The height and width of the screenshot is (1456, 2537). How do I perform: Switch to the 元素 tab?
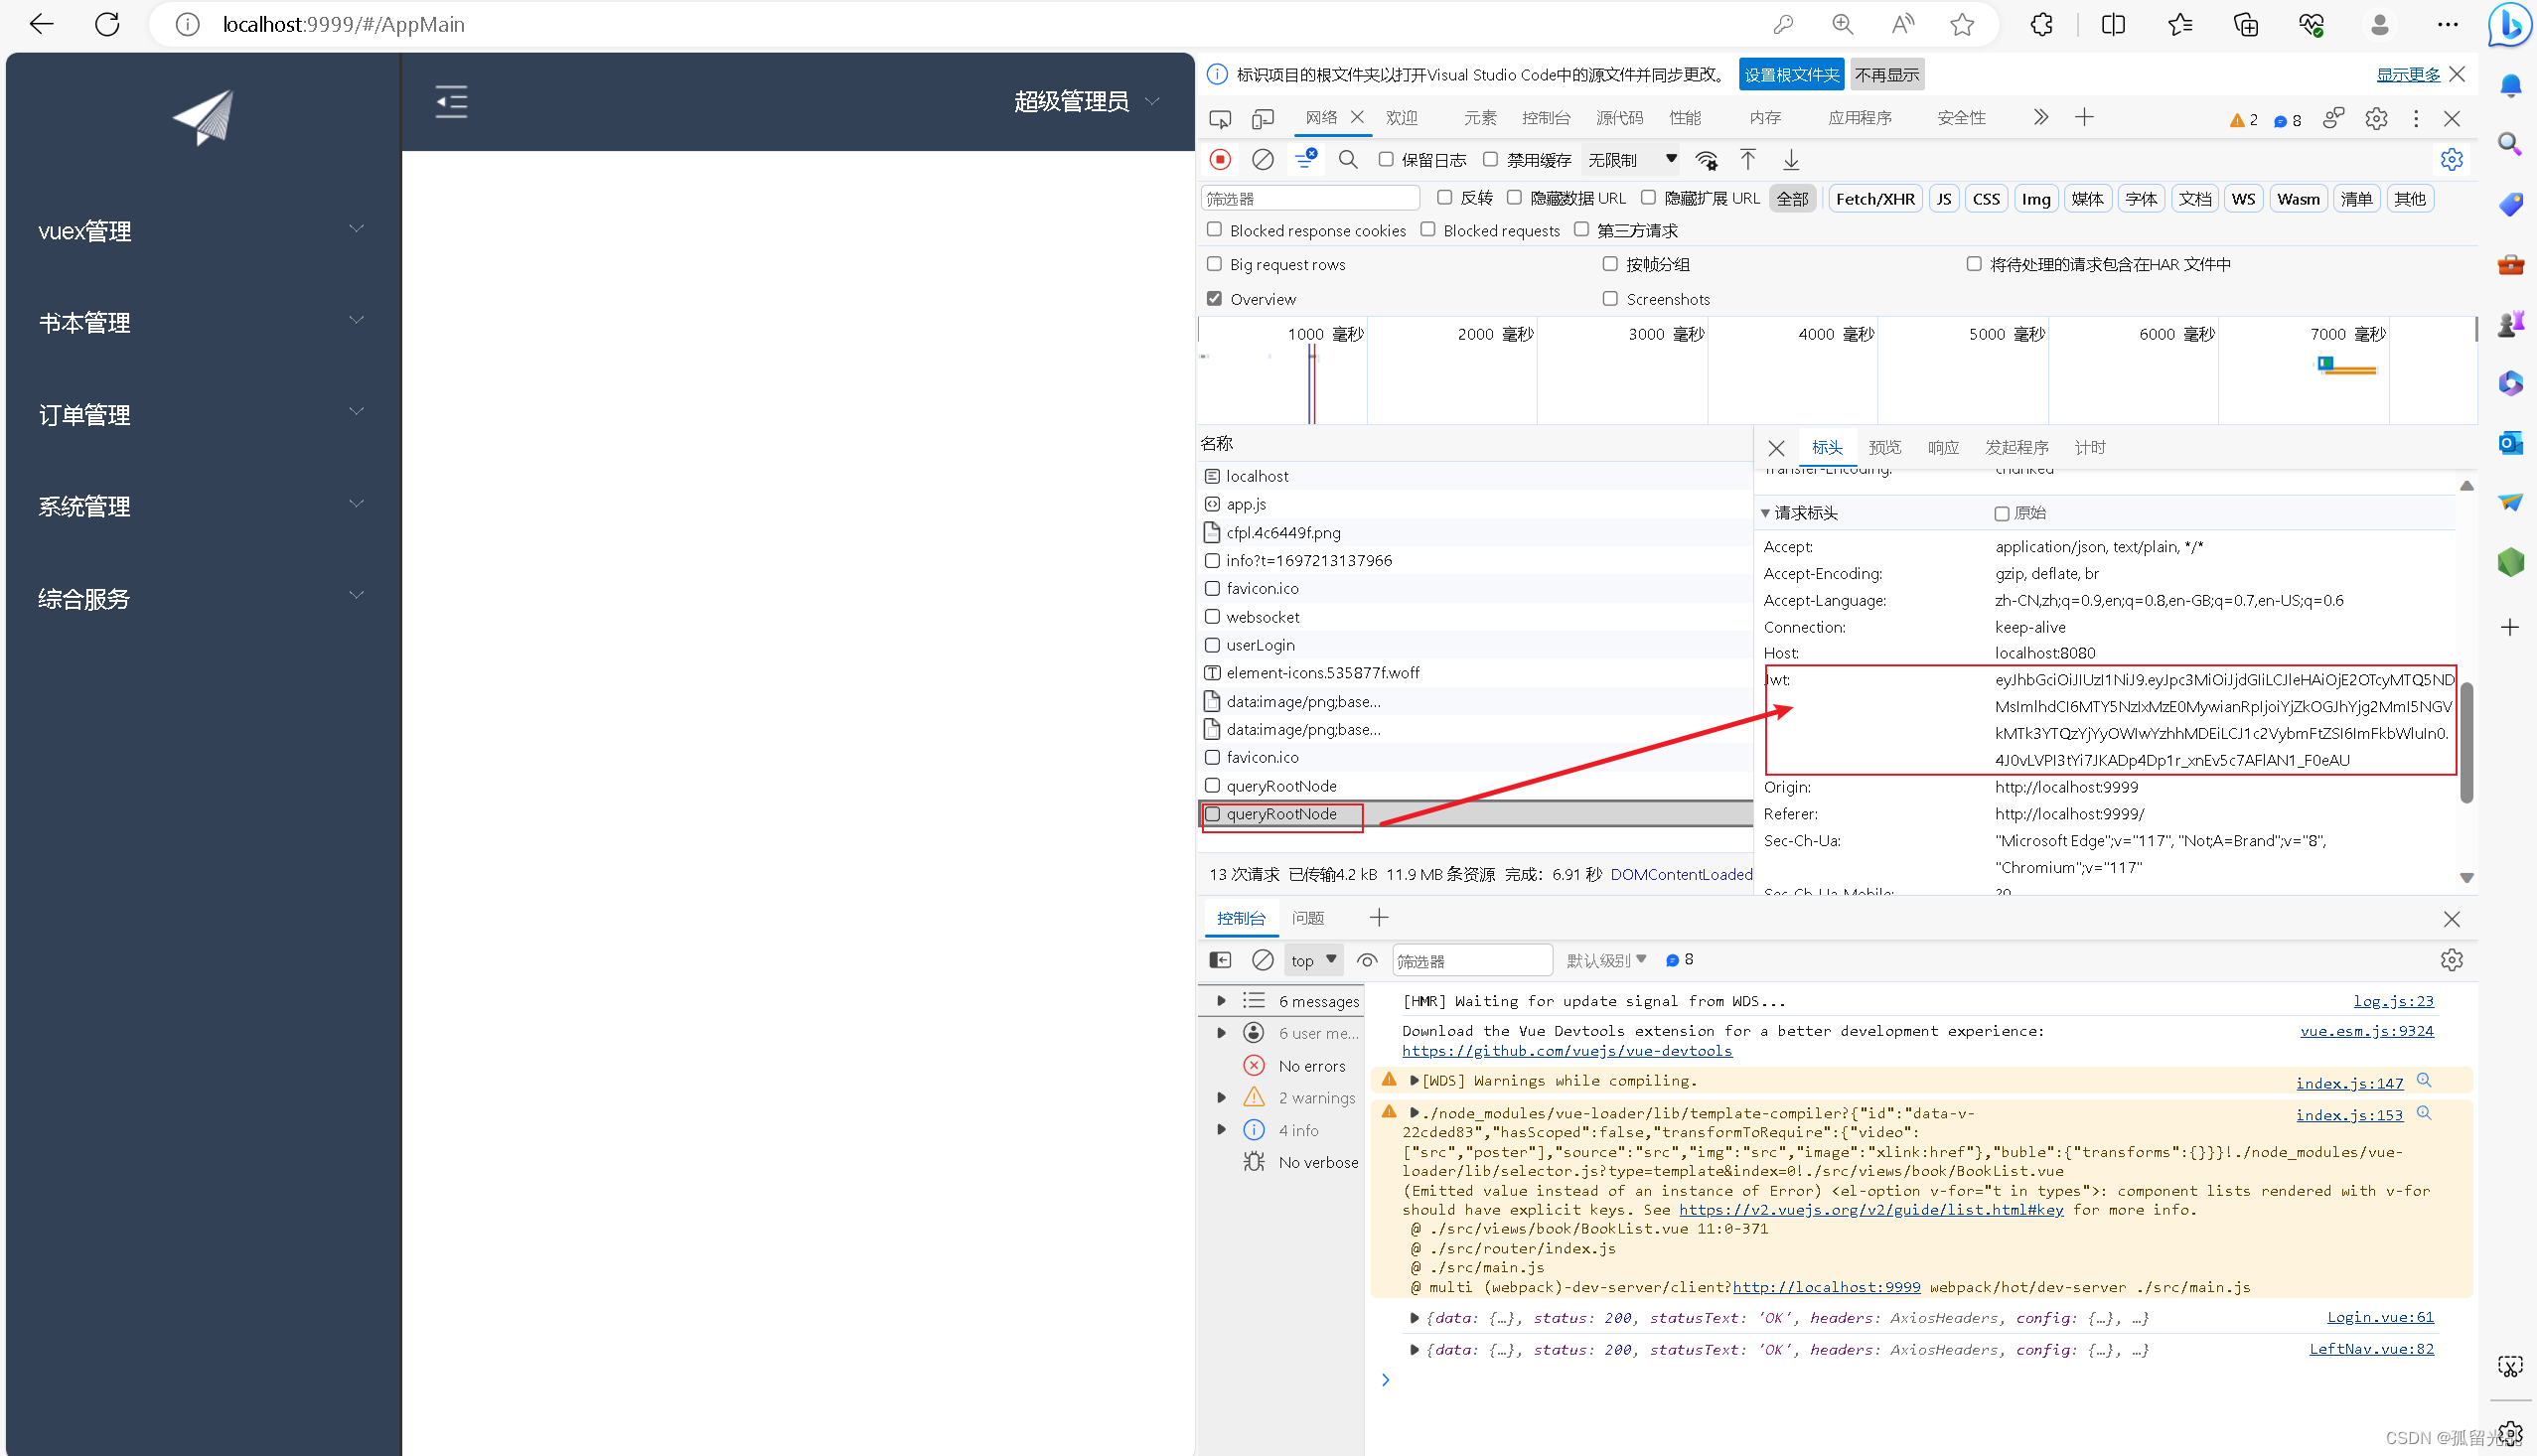click(x=1480, y=117)
